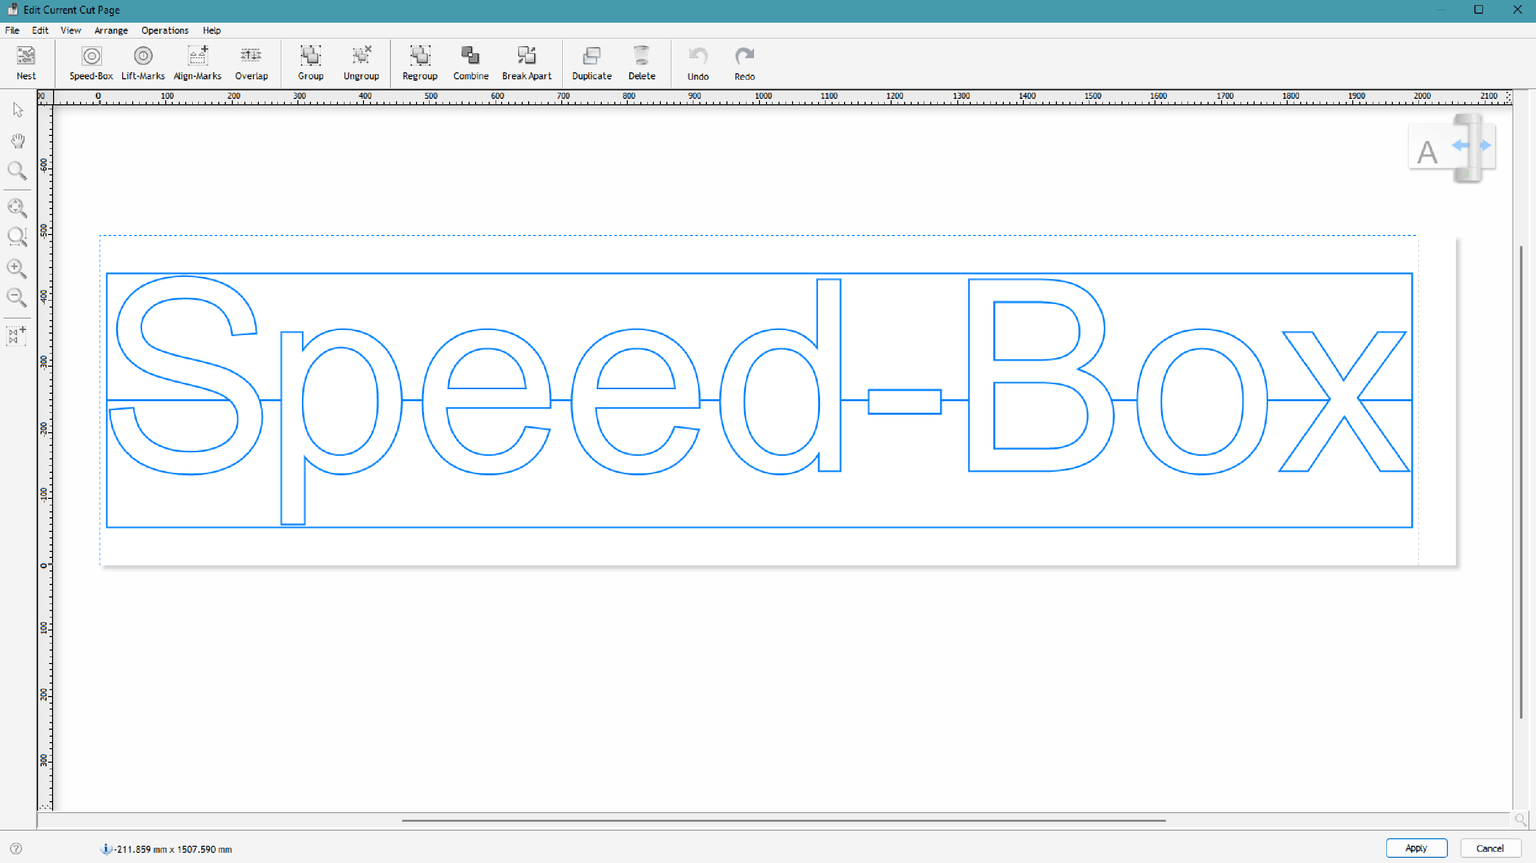Open the Operations menu
1536x863 pixels.
[165, 30]
